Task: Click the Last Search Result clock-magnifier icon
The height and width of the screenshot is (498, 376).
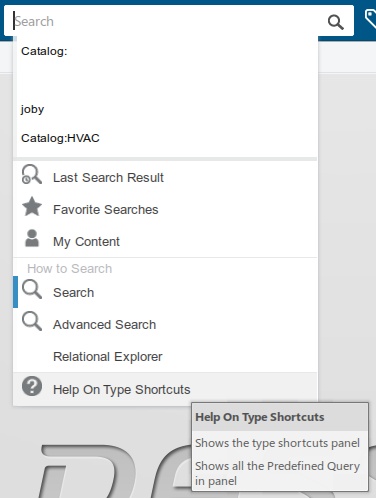Action: click(x=32, y=174)
